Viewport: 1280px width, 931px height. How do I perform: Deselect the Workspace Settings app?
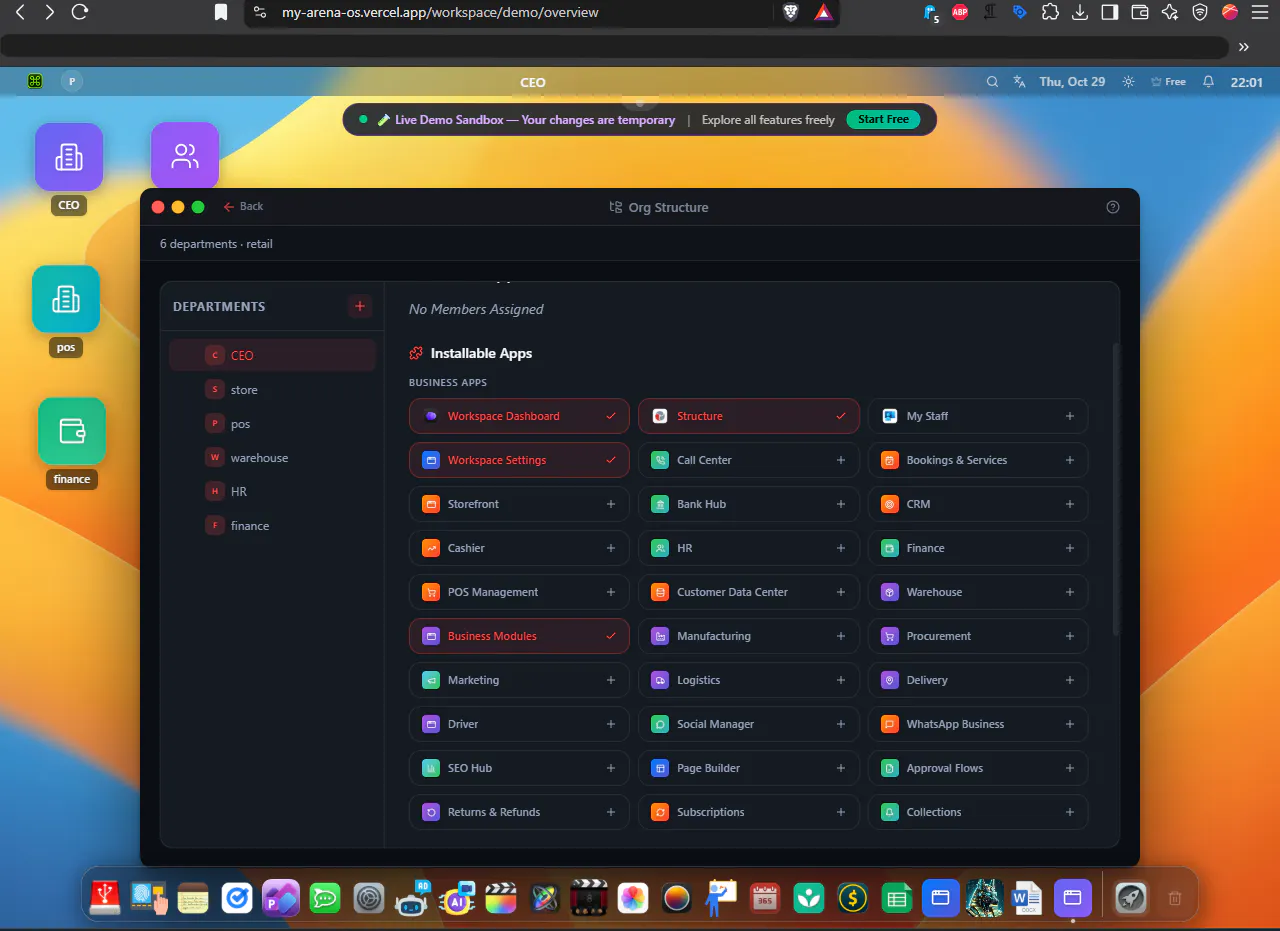coord(519,460)
